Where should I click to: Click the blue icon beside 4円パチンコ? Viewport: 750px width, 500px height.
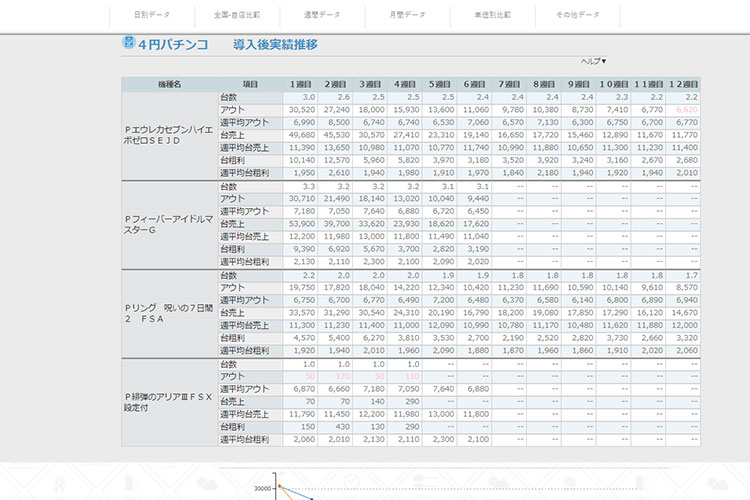coord(129,43)
